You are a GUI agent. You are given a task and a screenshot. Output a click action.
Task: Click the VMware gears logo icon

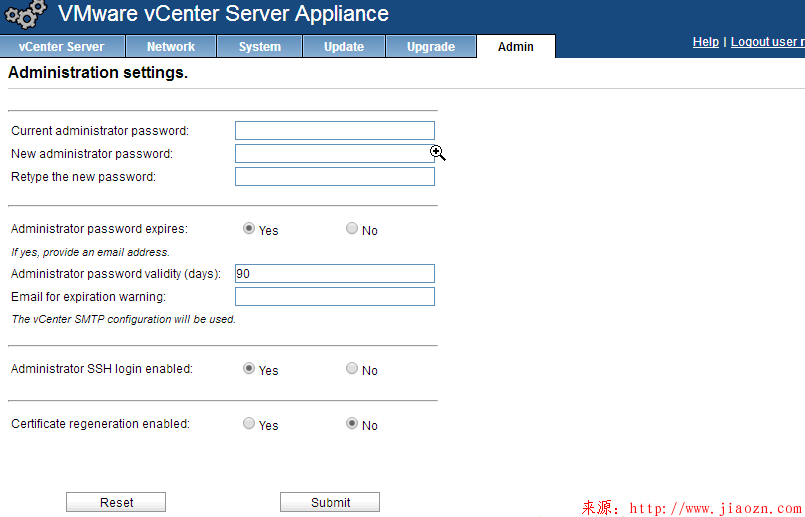tap(27, 15)
